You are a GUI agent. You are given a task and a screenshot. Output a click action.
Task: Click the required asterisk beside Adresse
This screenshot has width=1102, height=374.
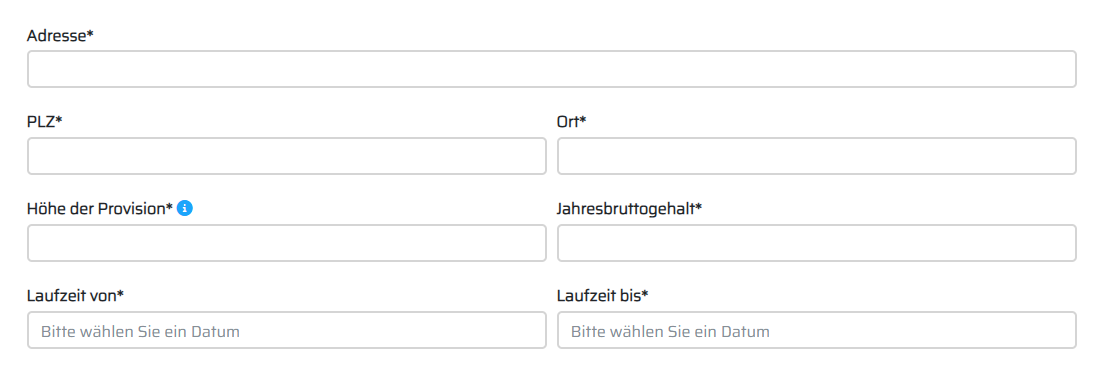pyautogui.click(x=90, y=33)
